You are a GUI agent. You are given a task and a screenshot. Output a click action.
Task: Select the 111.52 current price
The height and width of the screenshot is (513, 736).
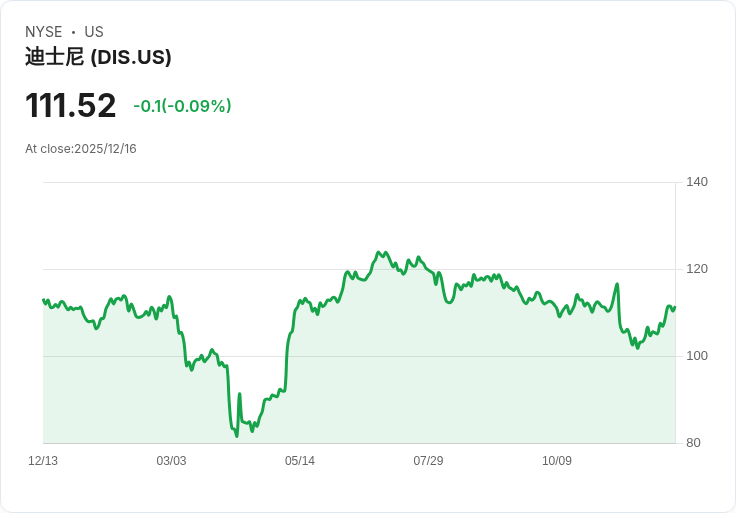click(x=70, y=106)
